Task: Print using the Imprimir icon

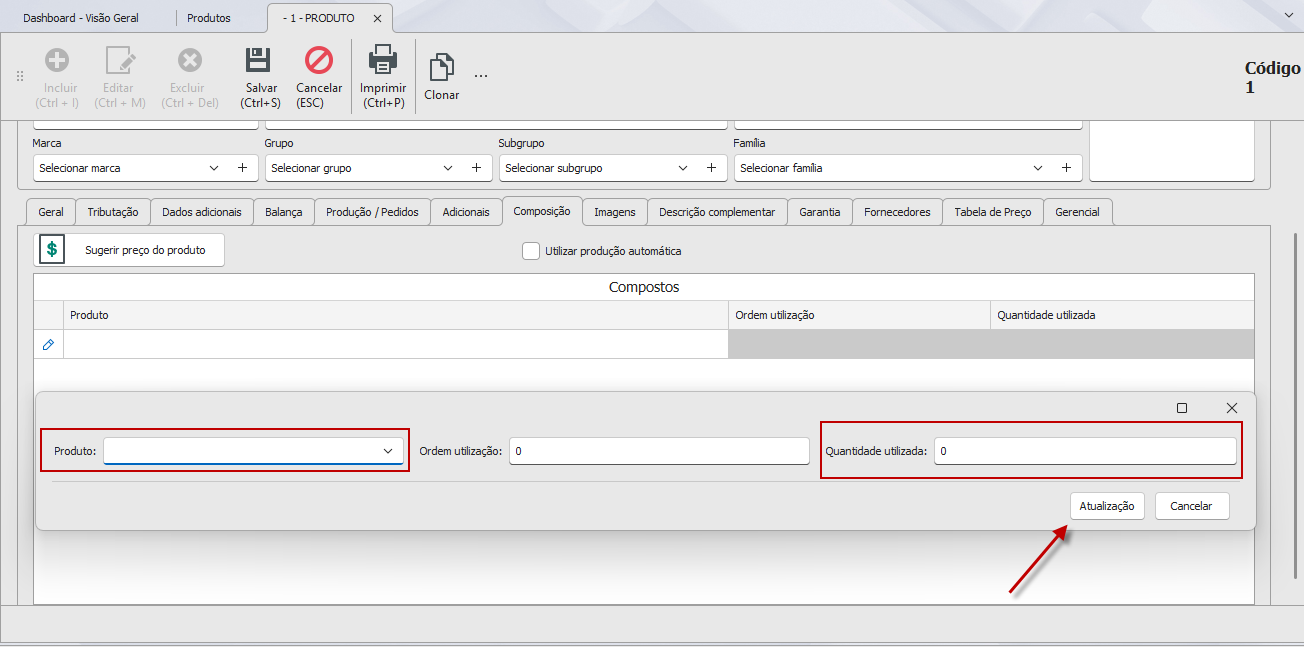Action: [x=383, y=60]
